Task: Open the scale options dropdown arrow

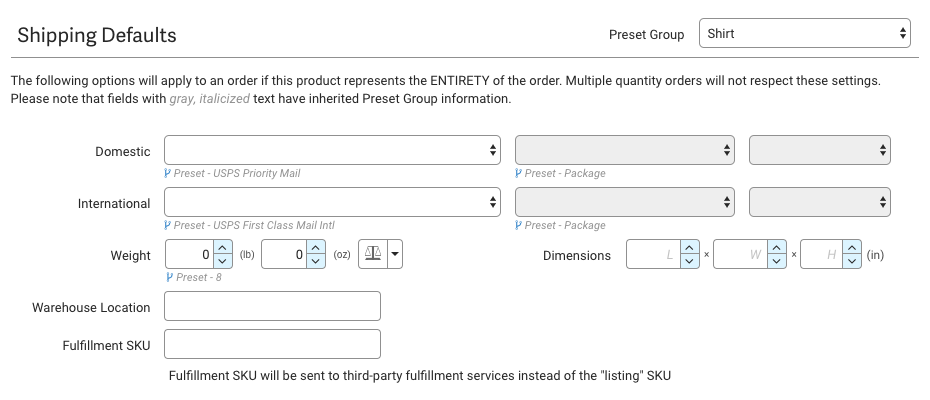Action: [395, 254]
